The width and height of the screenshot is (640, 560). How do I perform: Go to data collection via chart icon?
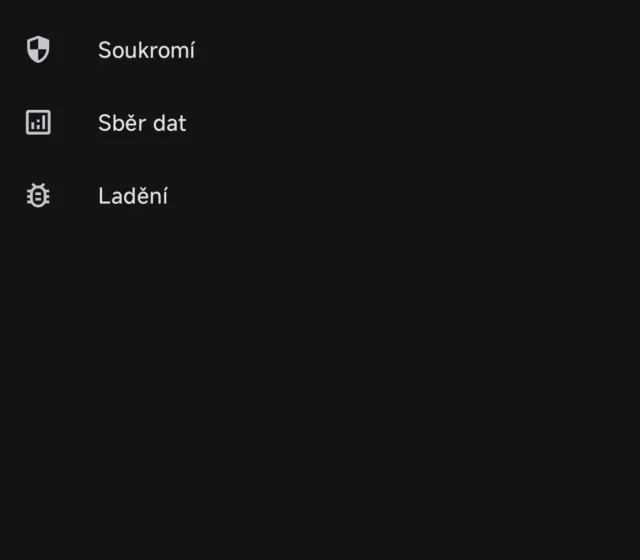click(x=38, y=123)
